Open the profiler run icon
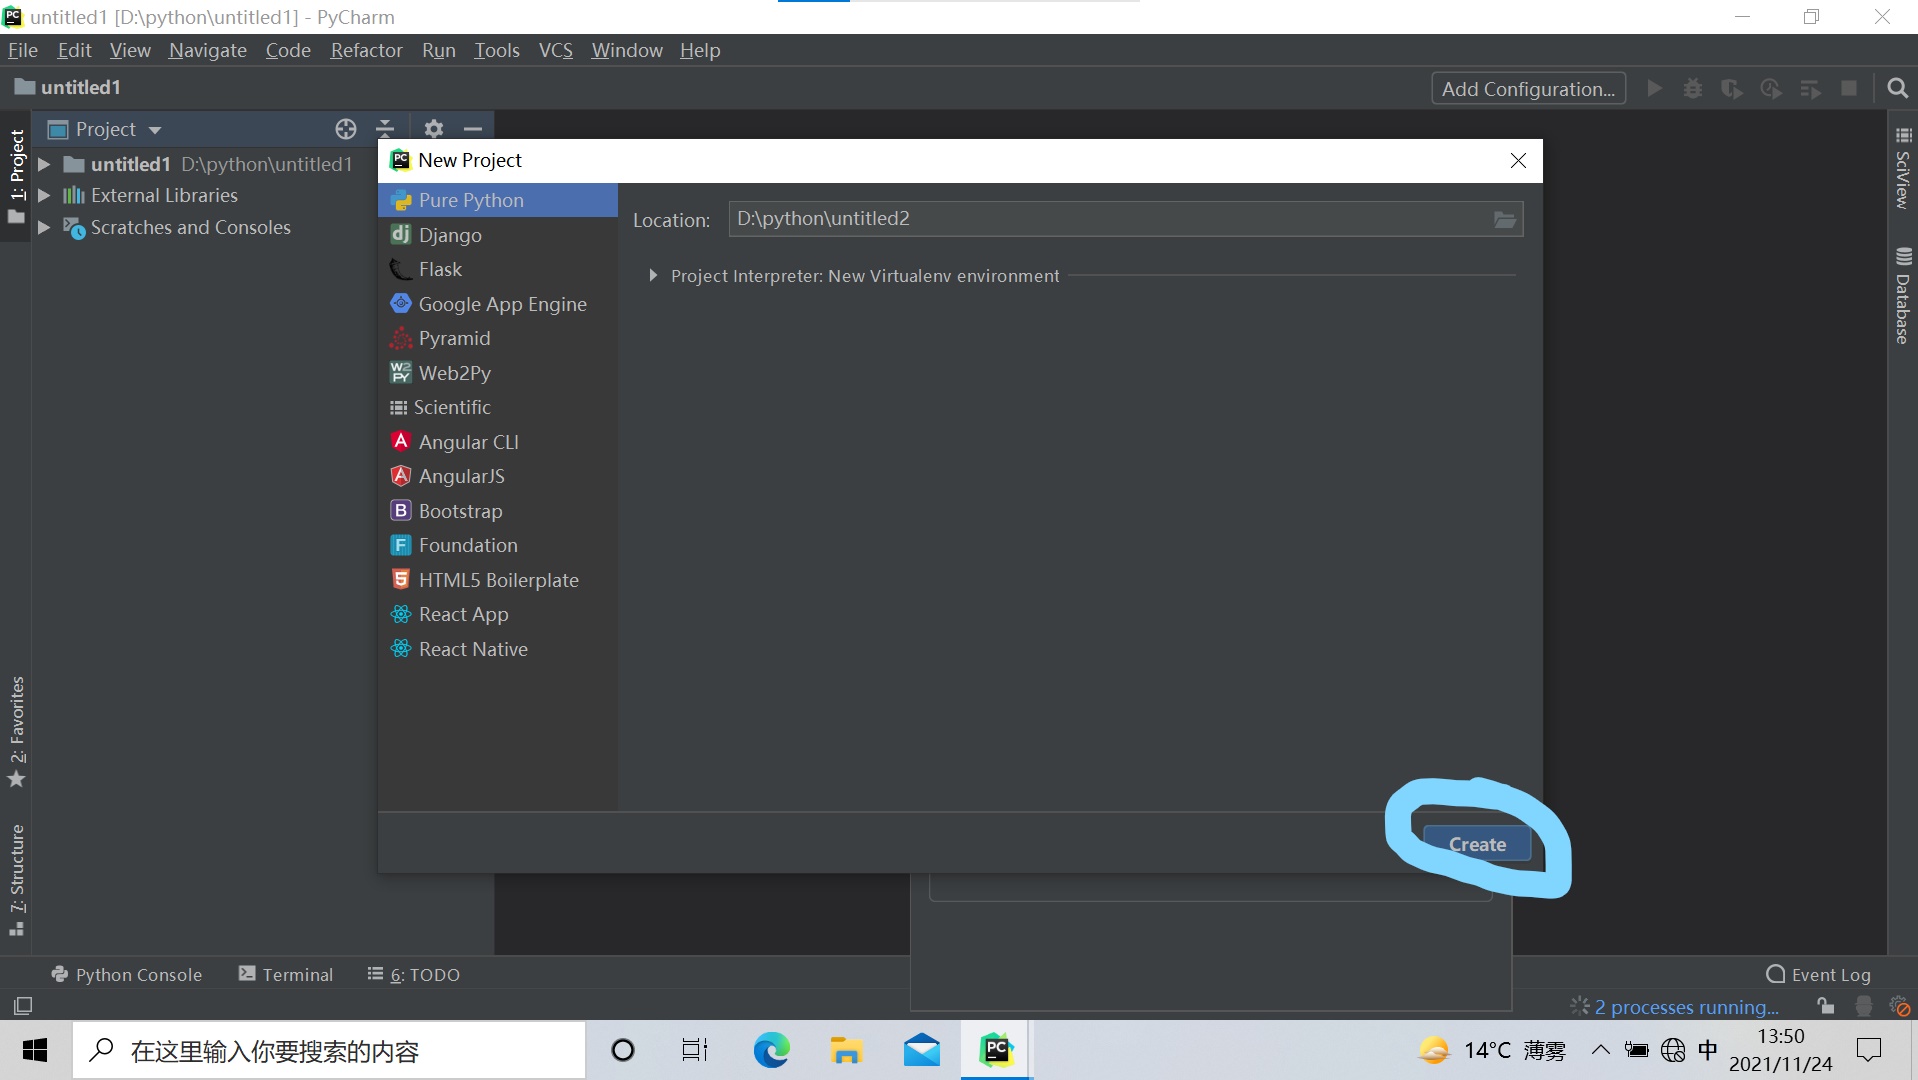 point(1771,88)
